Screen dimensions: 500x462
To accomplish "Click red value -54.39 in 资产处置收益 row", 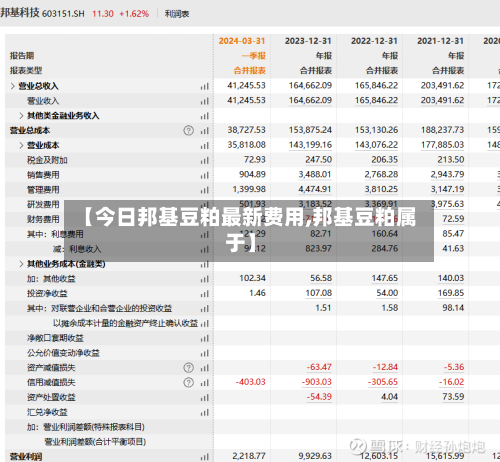I will 319,397.
